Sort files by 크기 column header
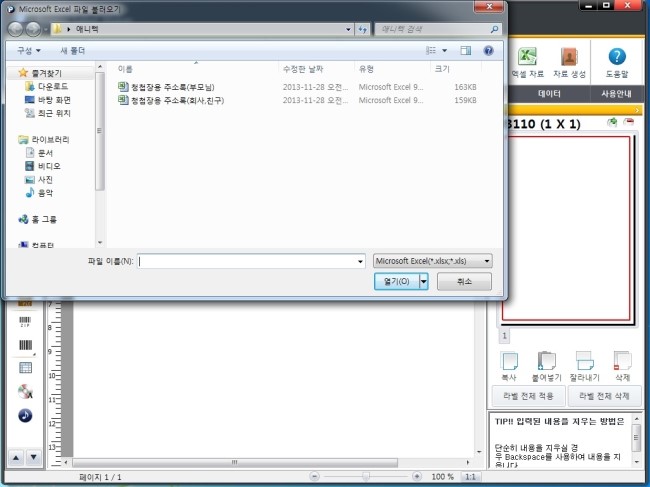 [442, 69]
